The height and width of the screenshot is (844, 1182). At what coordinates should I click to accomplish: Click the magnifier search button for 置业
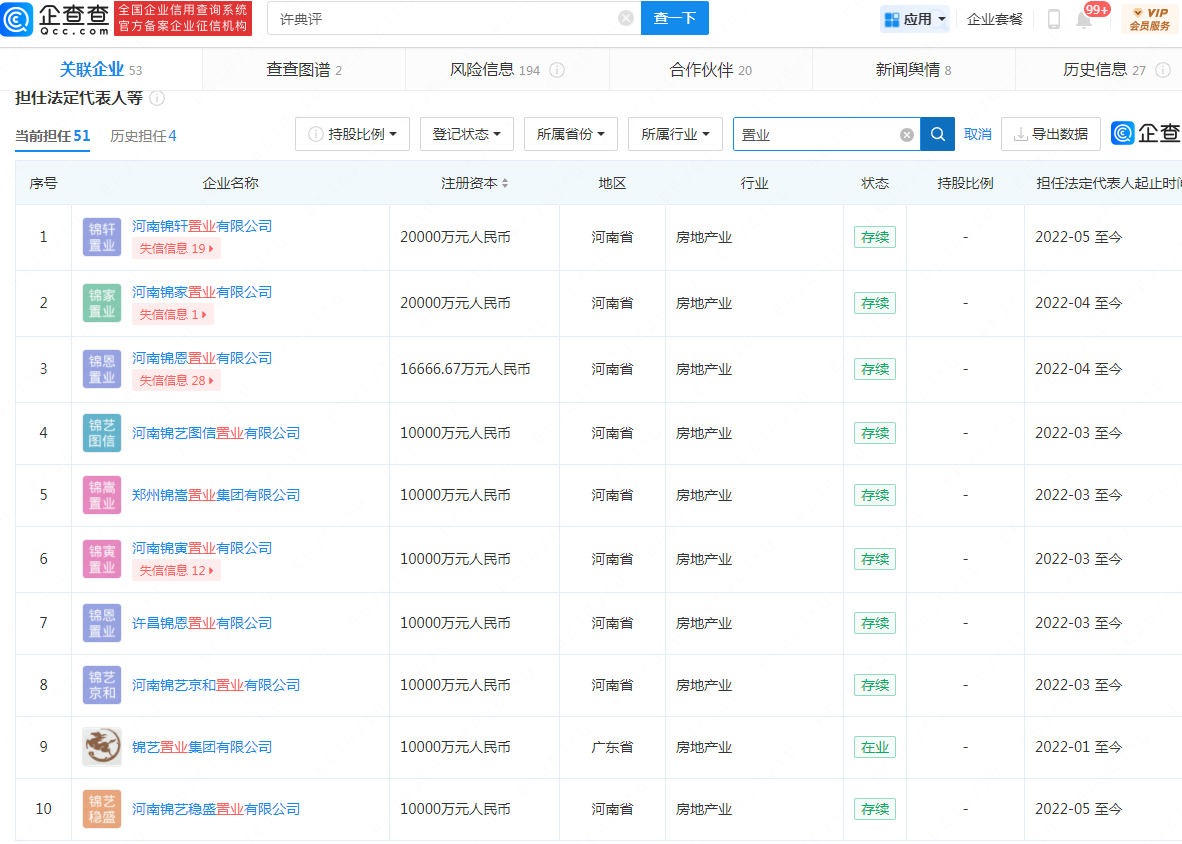(x=937, y=134)
